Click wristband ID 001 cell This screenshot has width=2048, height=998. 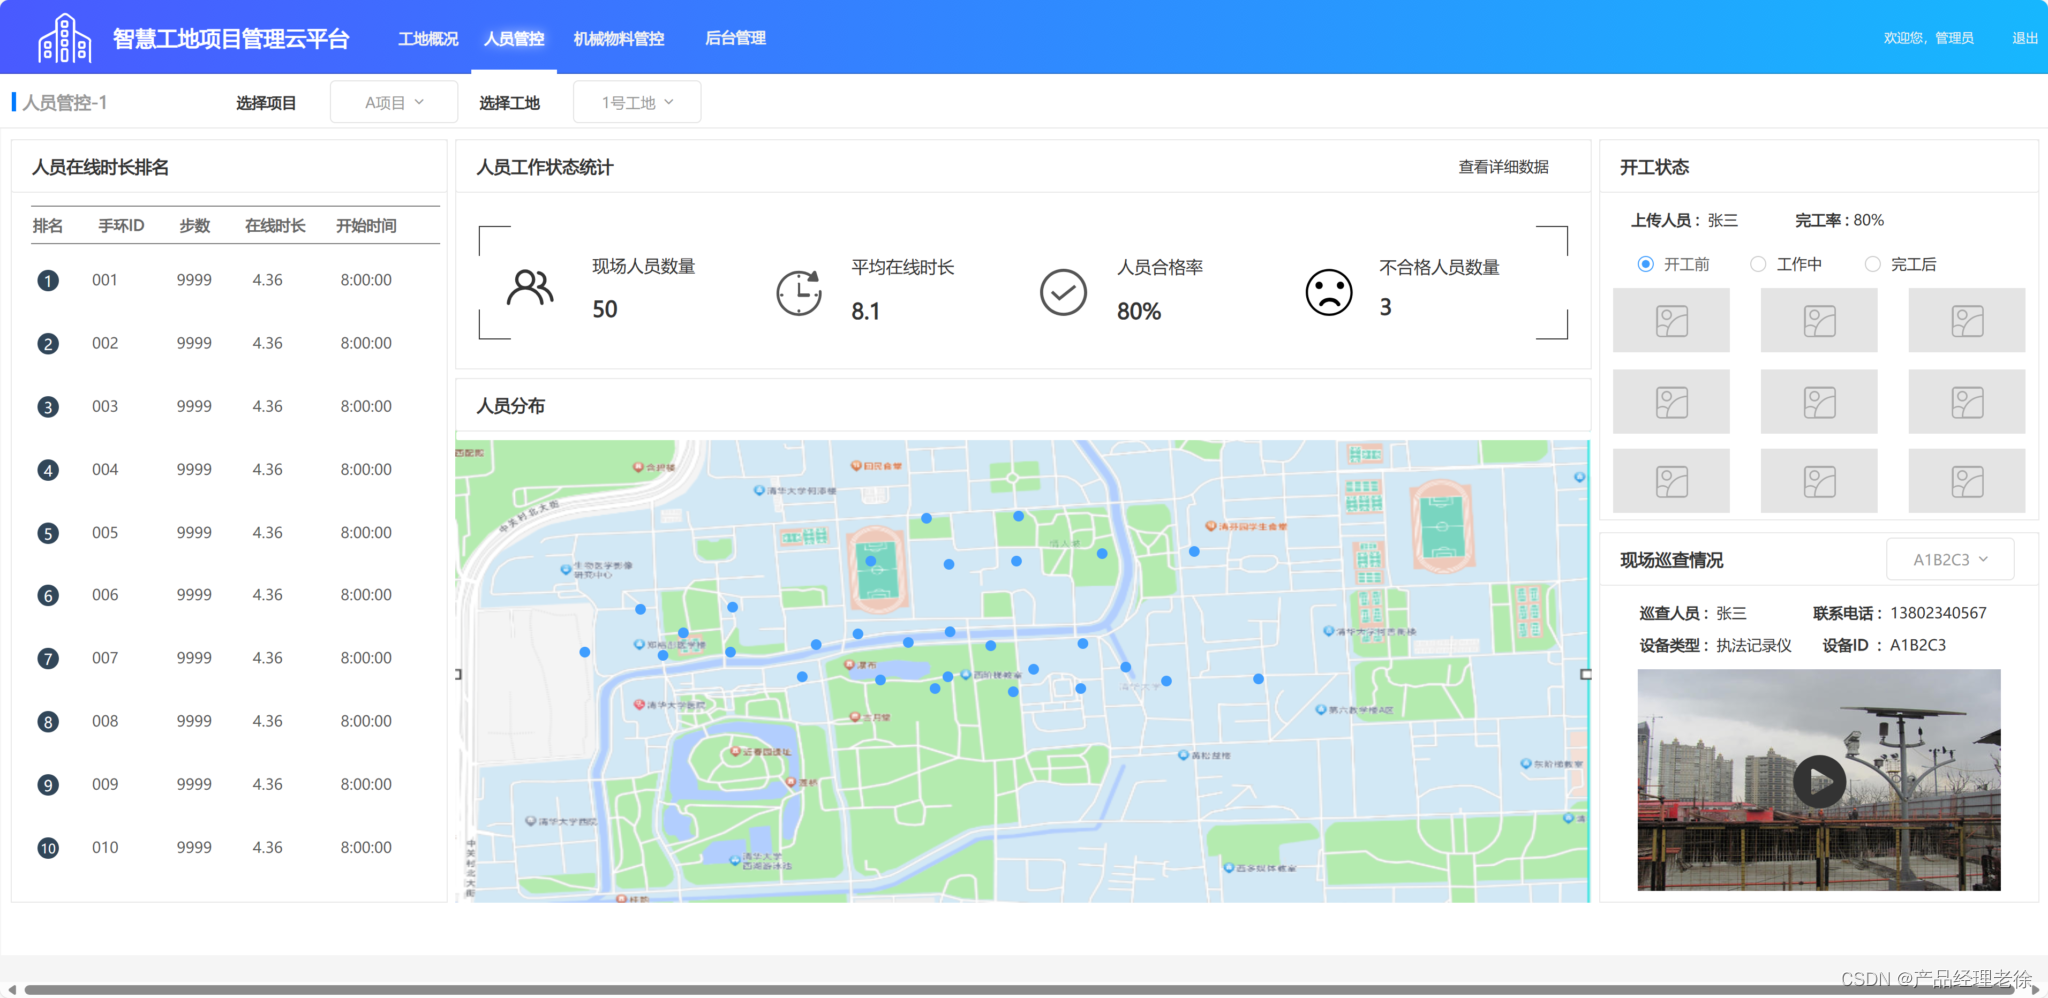coord(105,280)
